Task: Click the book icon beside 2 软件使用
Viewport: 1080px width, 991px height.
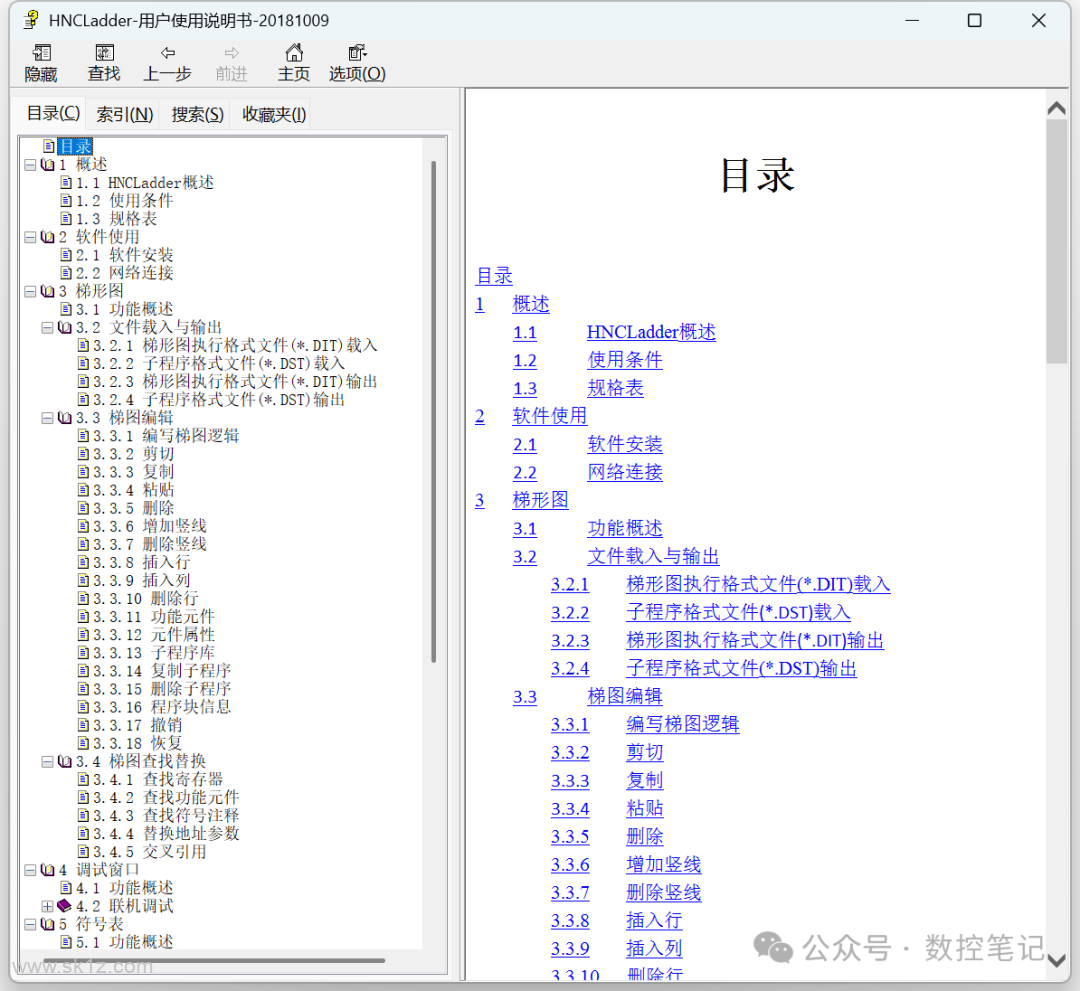Action: pyautogui.click(x=48, y=237)
